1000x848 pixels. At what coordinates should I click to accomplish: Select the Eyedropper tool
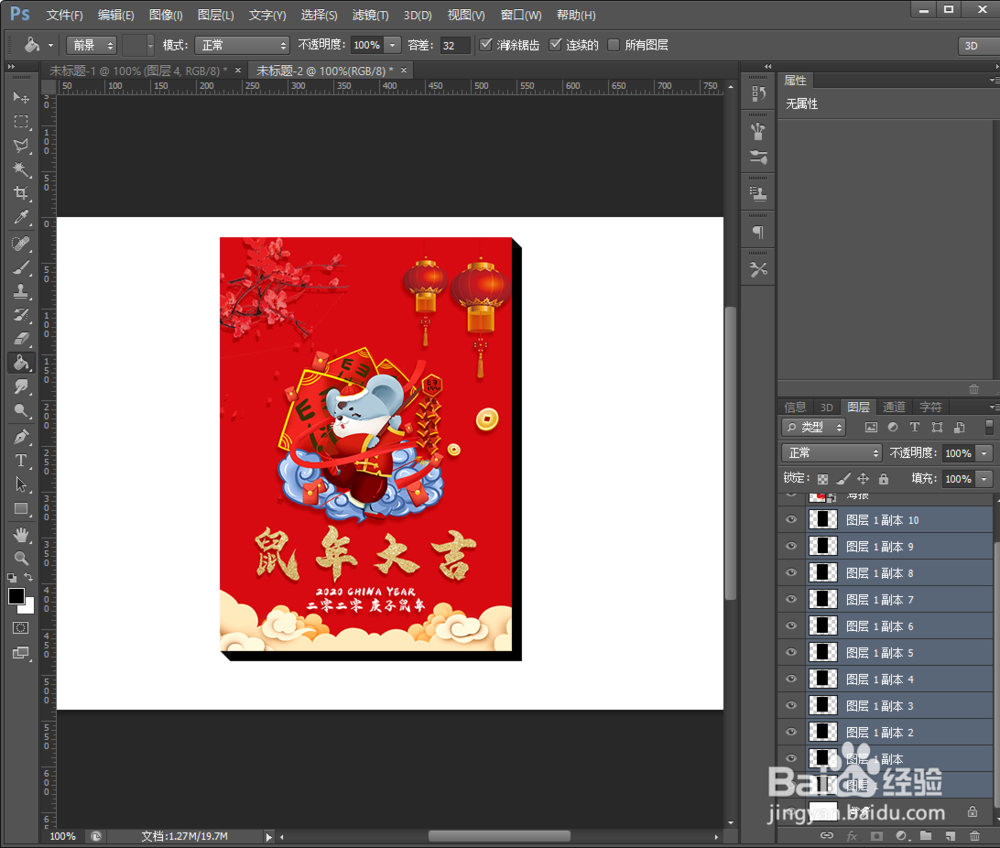point(21,218)
